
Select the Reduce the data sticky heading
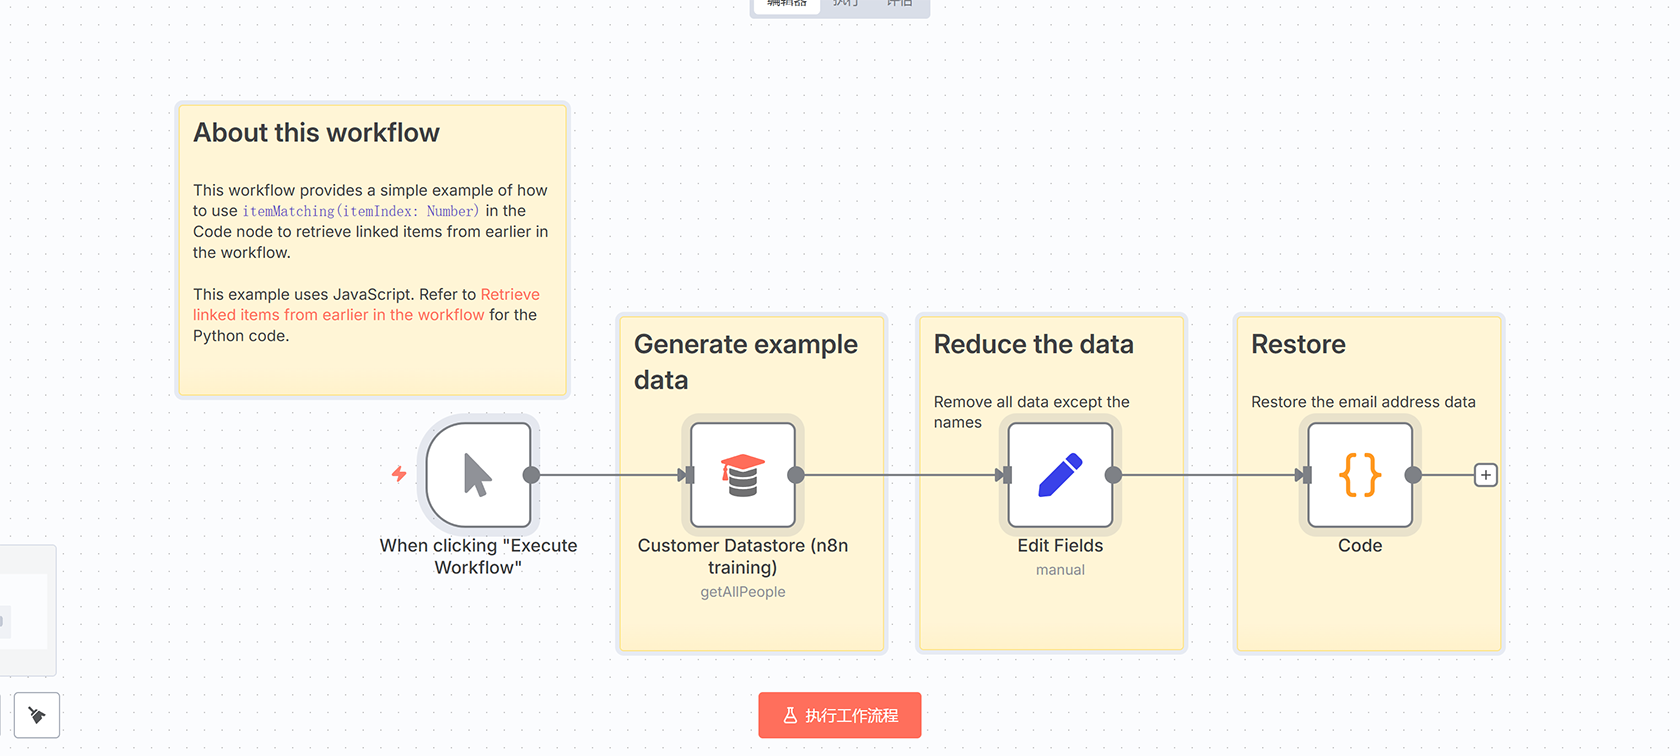(x=1033, y=344)
